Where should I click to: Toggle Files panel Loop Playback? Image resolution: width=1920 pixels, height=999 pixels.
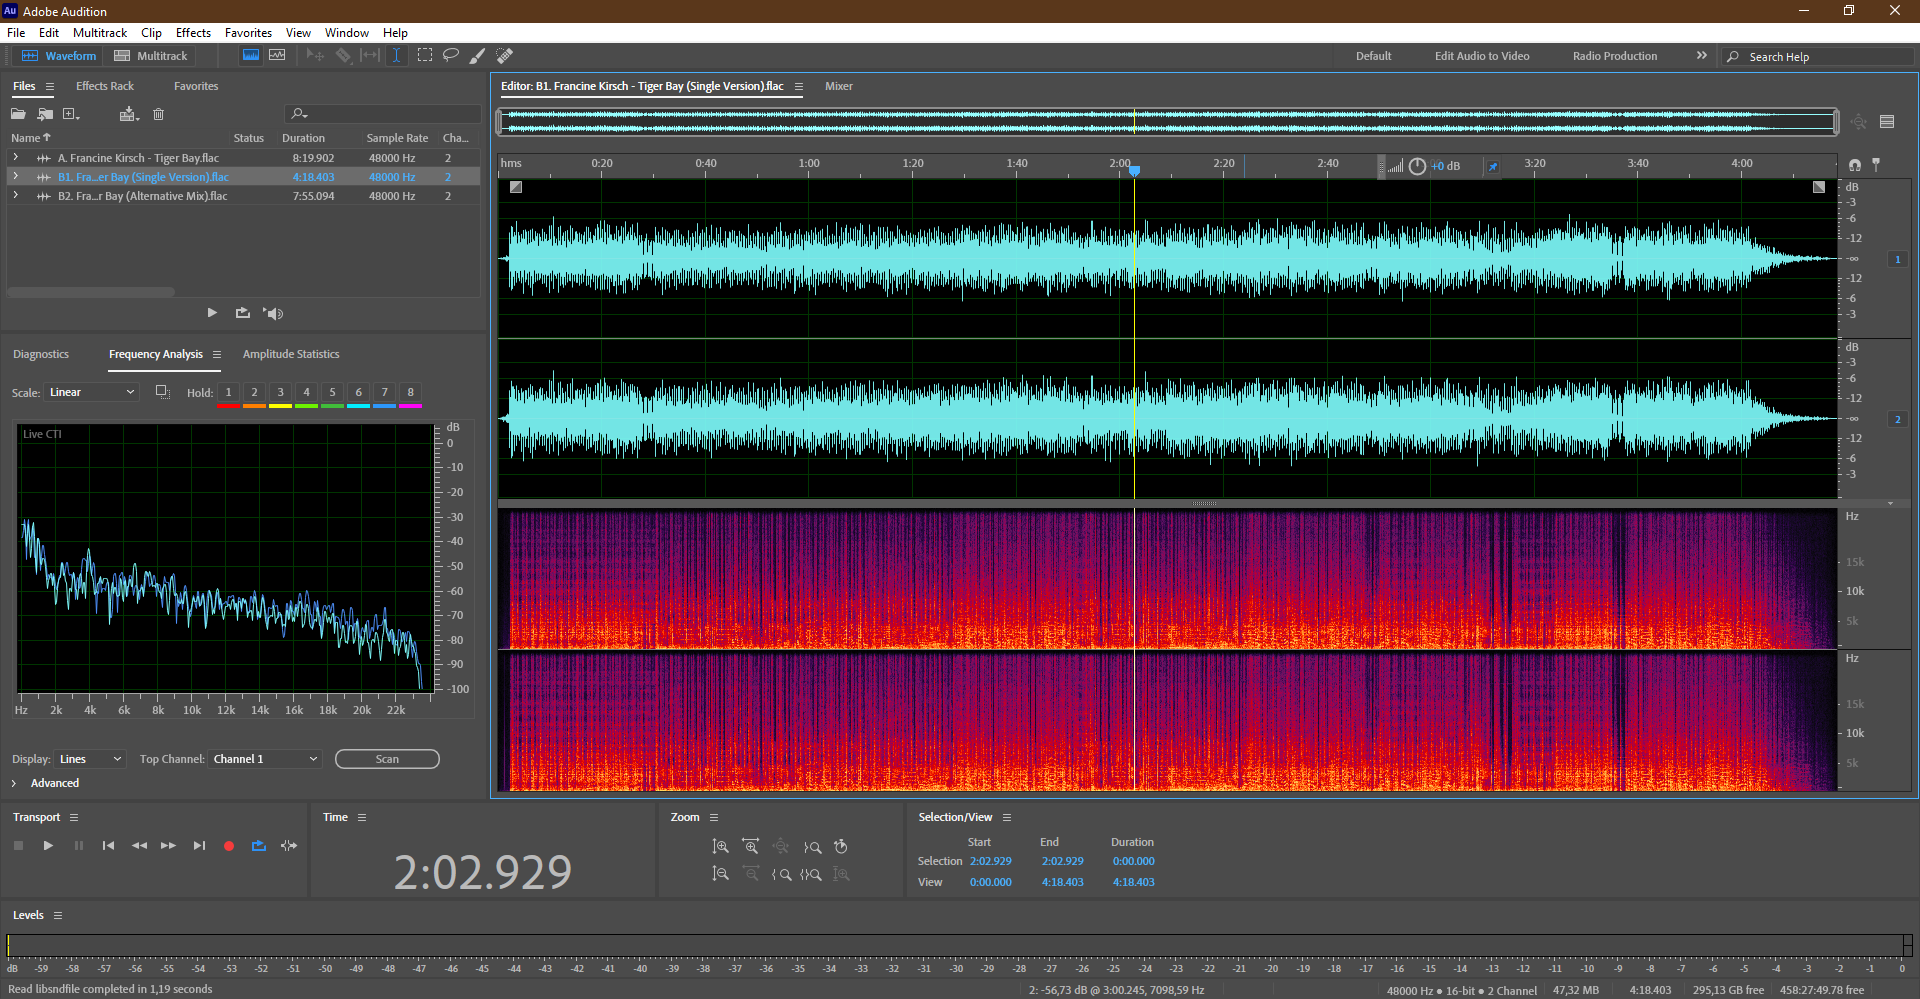point(243,313)
